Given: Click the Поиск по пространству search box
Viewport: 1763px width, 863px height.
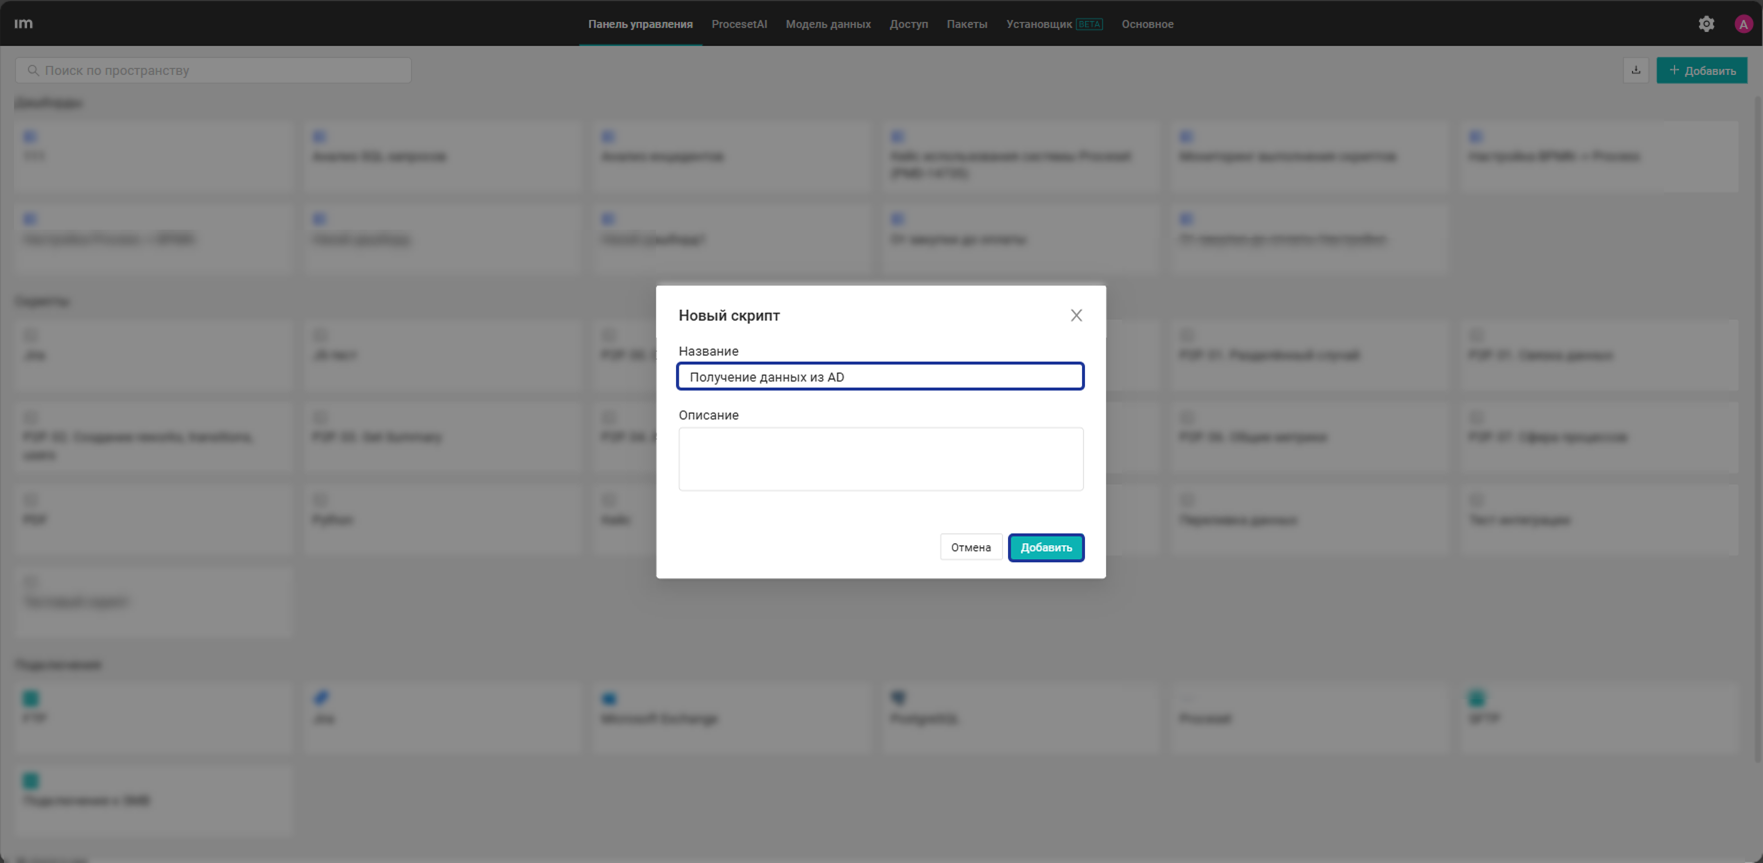Looking at the screenshot, I should coord(213,70).
